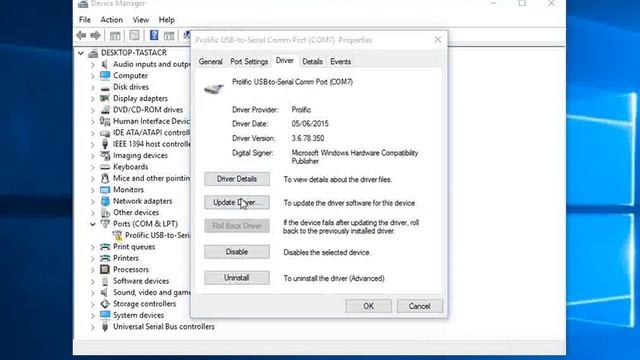
Task: Confirm the dialog with OK
Action: click(369, 306)
